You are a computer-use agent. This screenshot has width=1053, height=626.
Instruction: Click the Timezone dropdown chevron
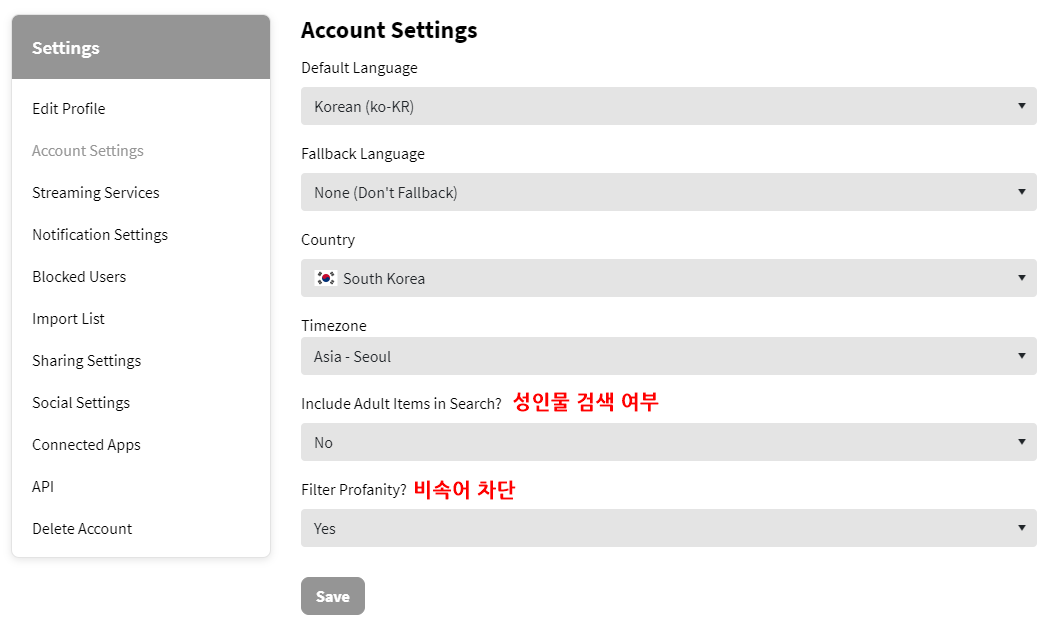(1022, 356)
